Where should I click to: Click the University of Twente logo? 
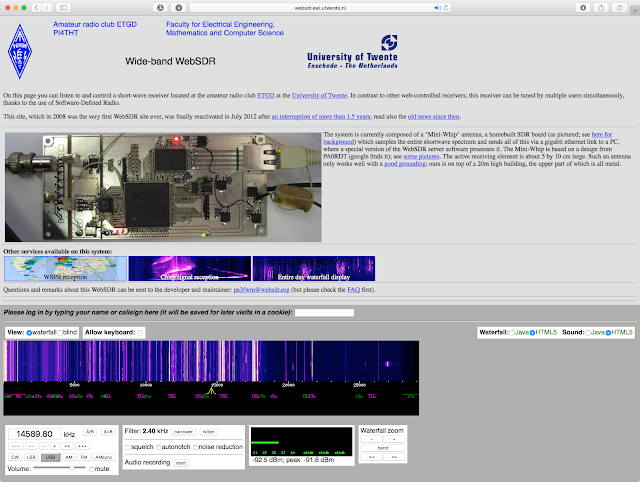[x=352, y=52]
